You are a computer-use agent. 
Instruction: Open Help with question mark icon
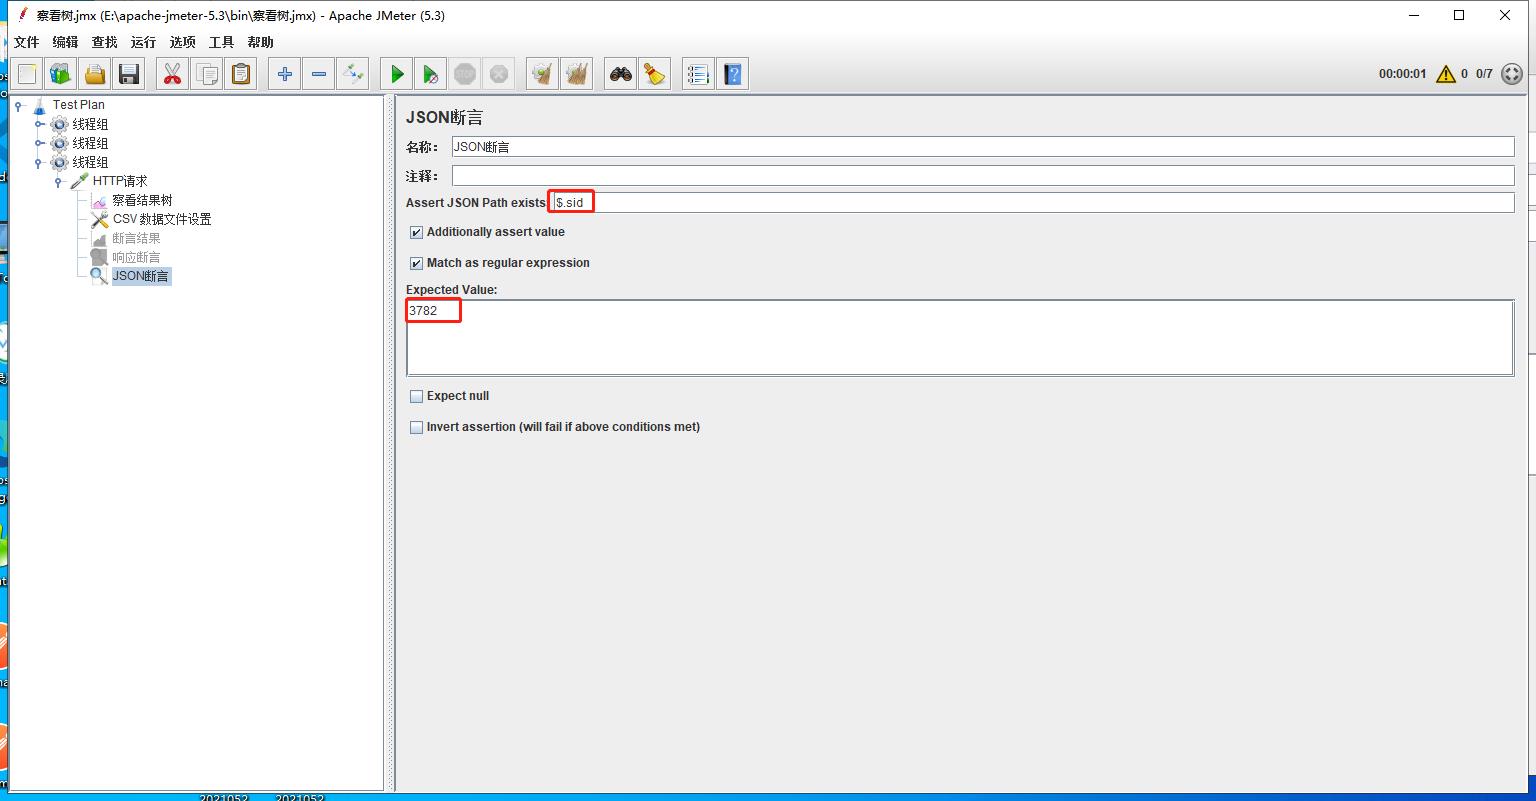(x=733, y=74)
